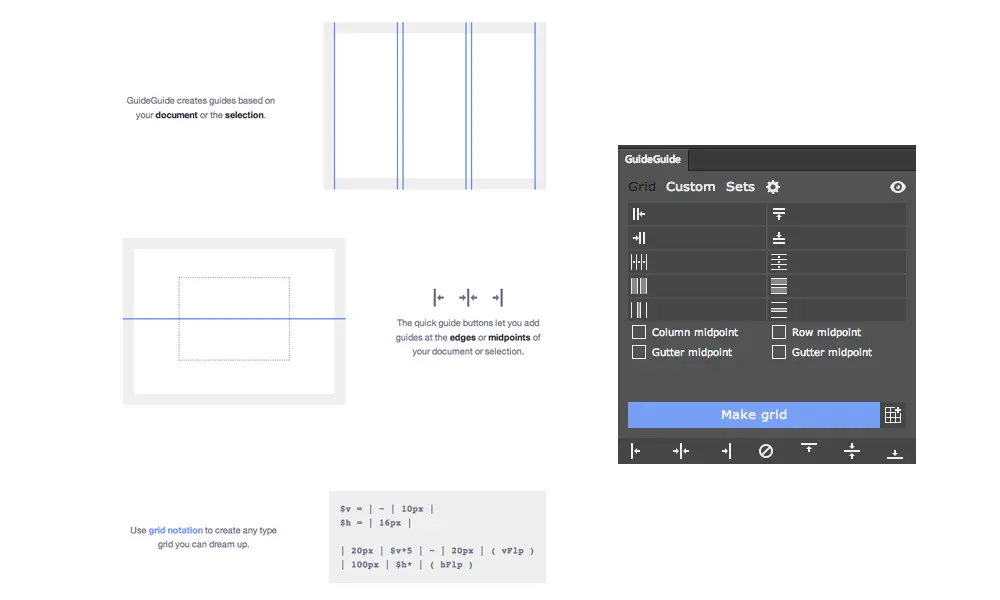Click text "The quick guide buttons let you add"
Viewport: 1000px width, 600px height.
(468, 323)
